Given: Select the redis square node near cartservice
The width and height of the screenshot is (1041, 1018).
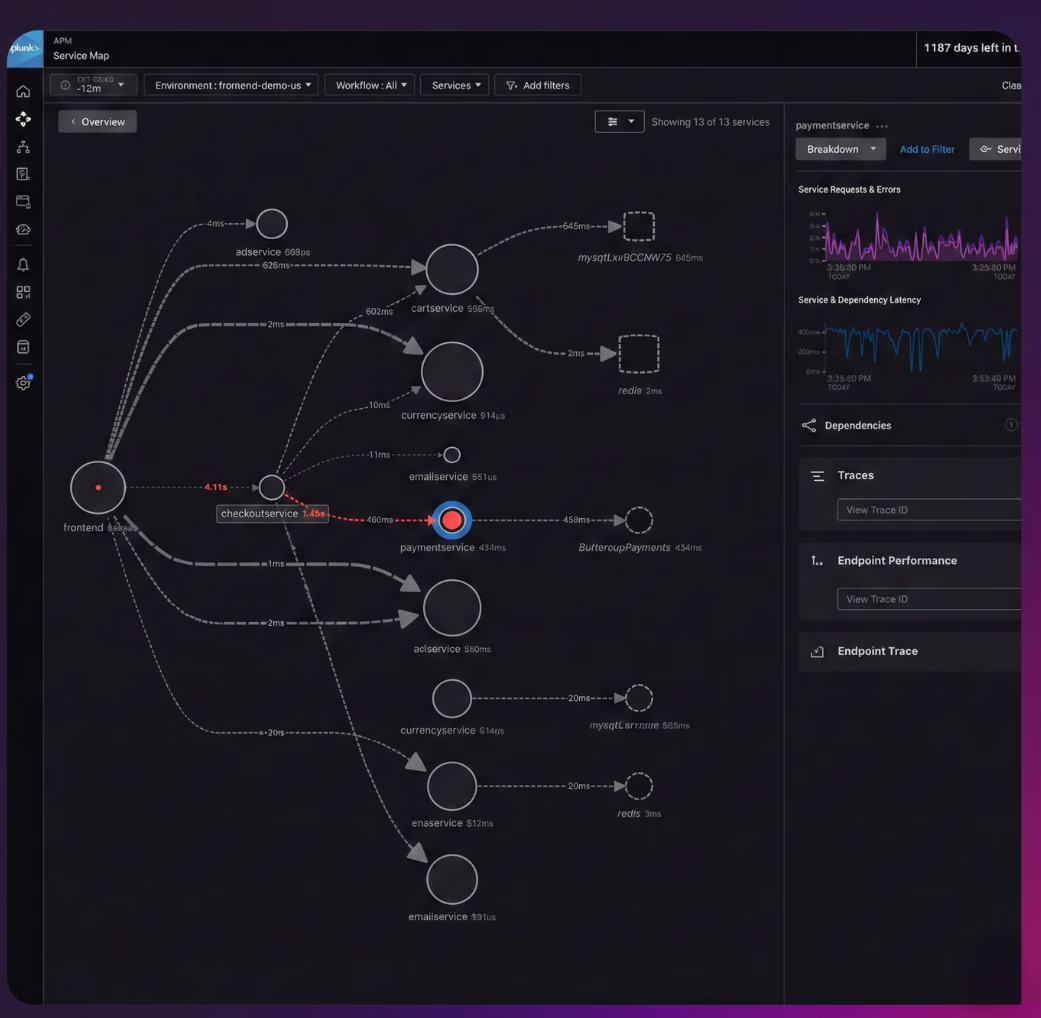Looking at the screenshot, I should tap(639, 354).
